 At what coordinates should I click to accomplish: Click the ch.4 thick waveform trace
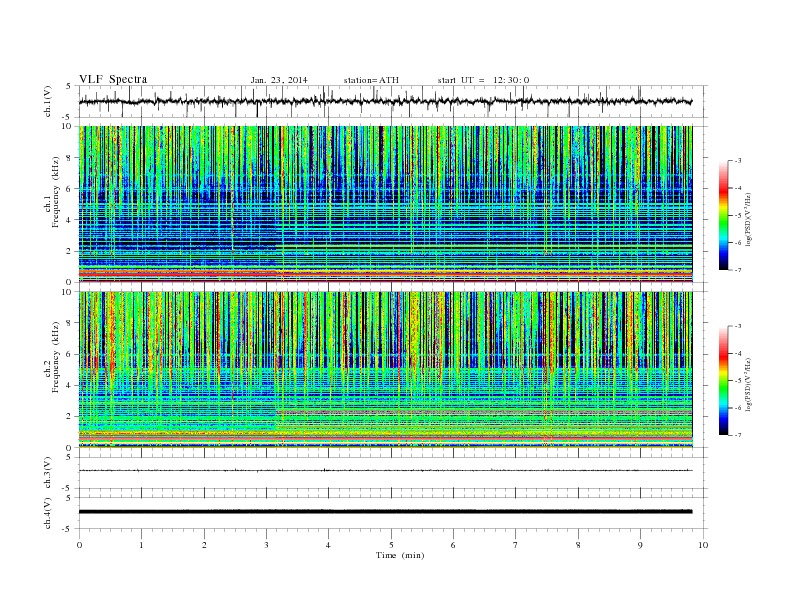coord(386,512)
